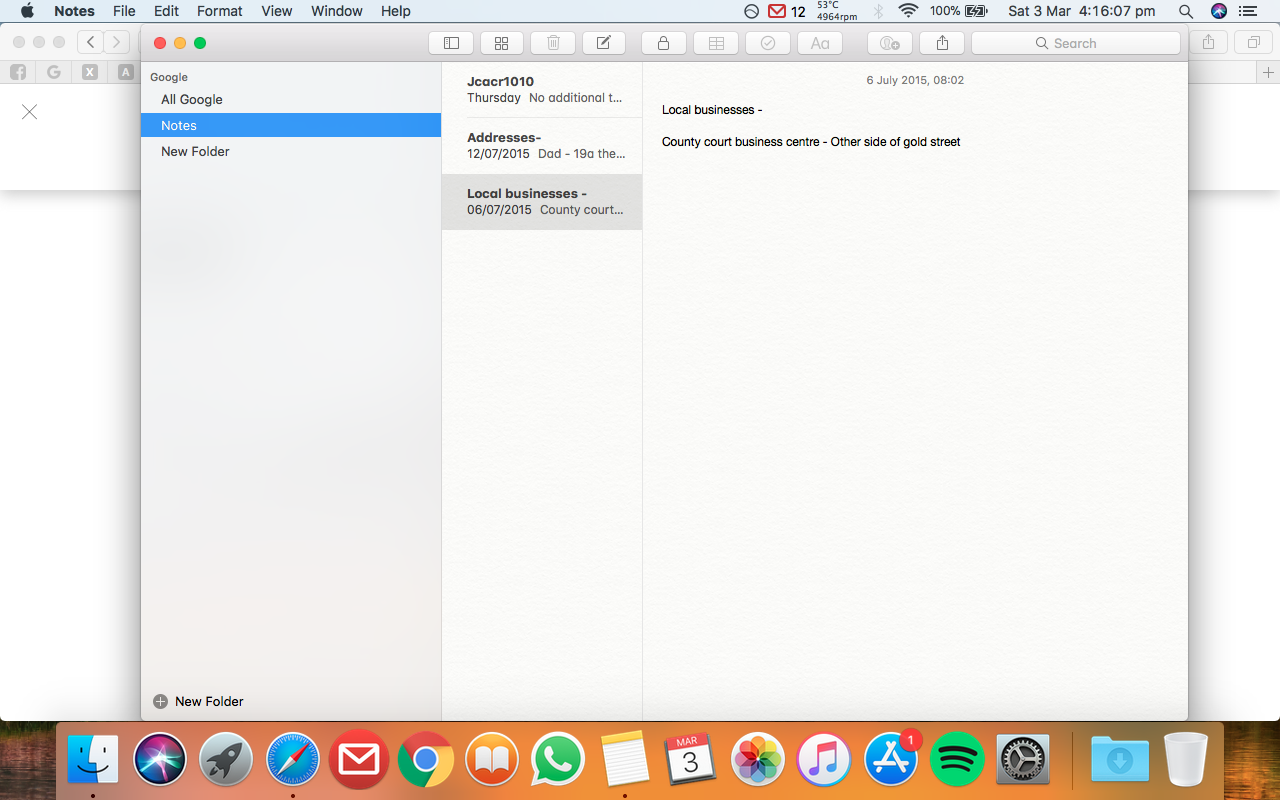Click the County court business centre line
The height and width of the screenshot is (800, 1280).
click(811, 142)
